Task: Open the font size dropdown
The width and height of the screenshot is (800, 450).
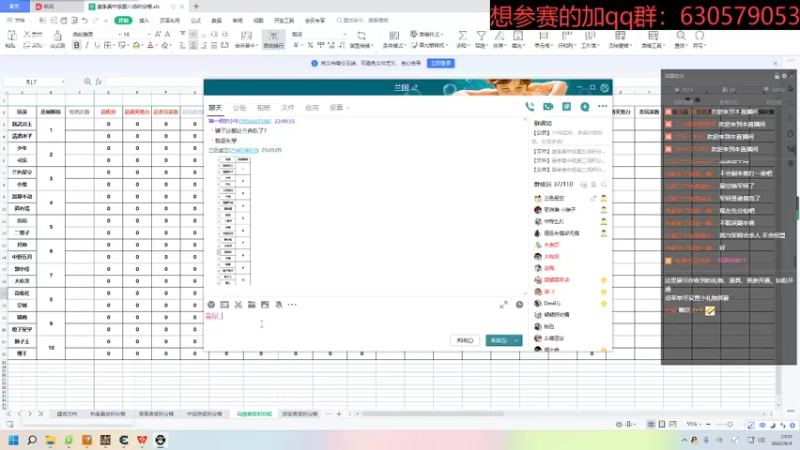Action: coord(148,34)
